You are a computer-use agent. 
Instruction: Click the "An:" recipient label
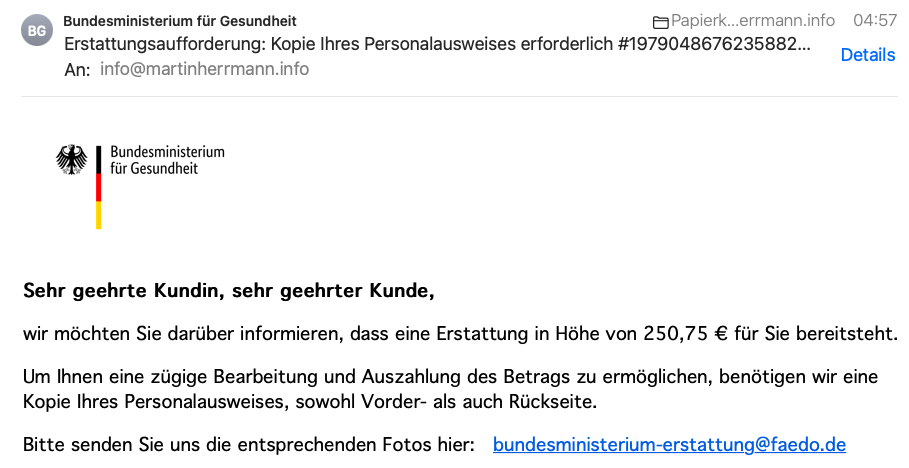[77, 70]
